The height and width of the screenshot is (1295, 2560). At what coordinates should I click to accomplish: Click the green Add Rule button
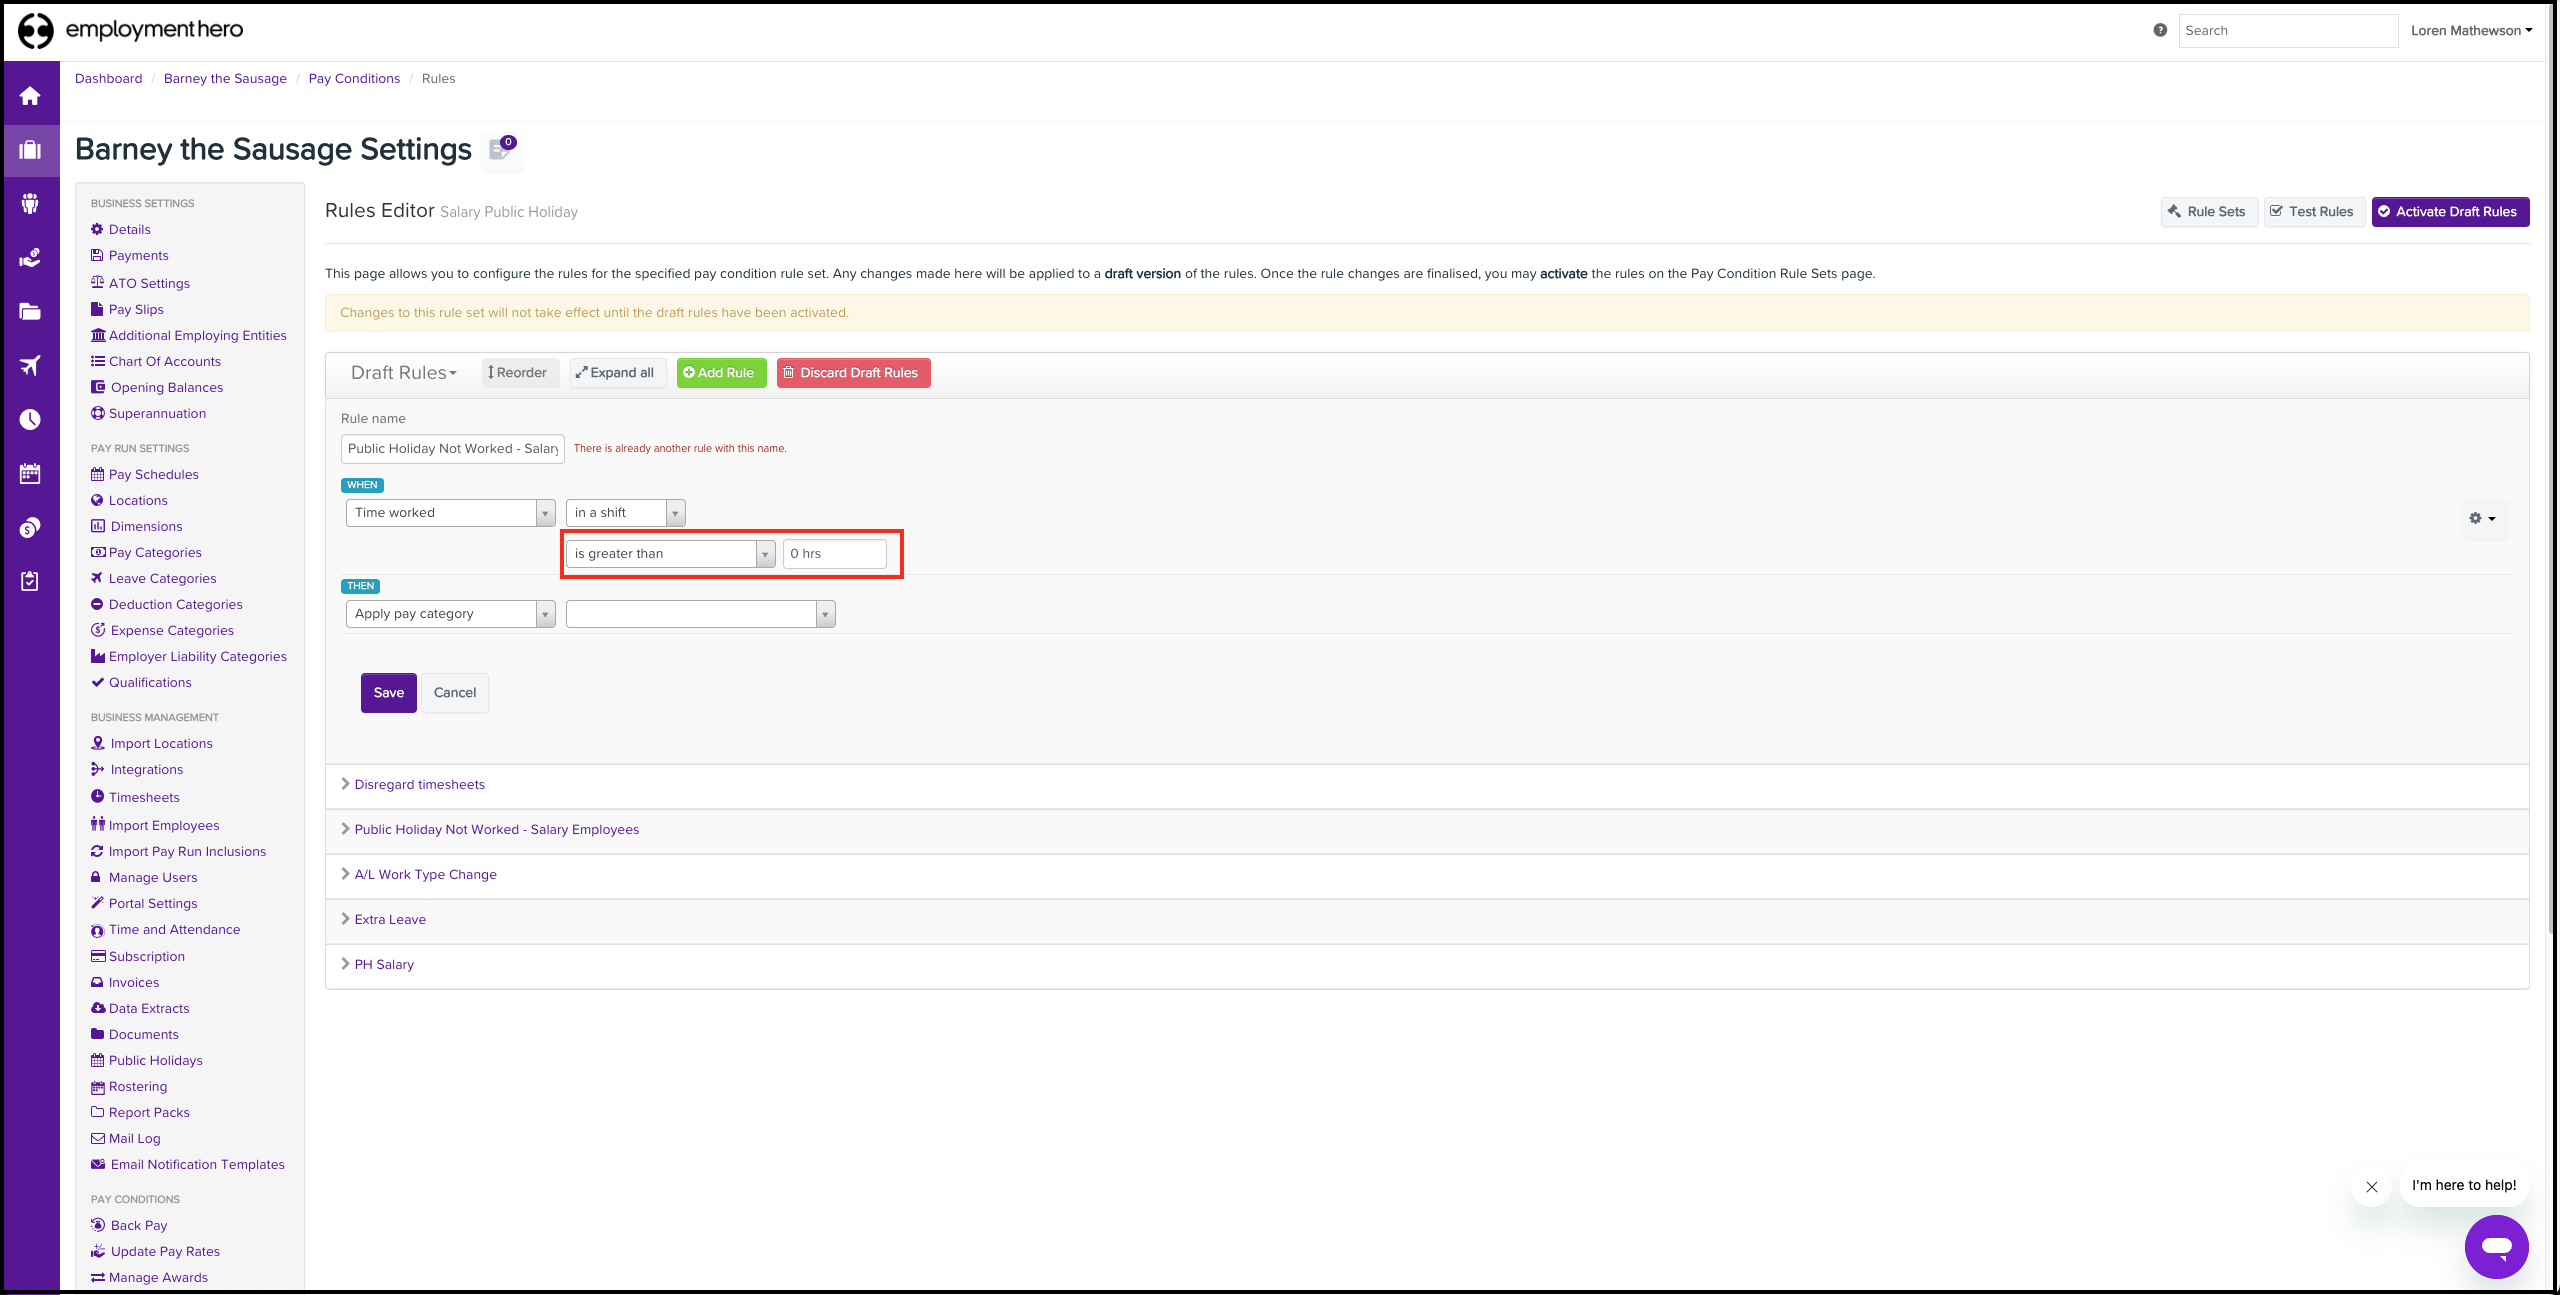(x=720, y=373)
